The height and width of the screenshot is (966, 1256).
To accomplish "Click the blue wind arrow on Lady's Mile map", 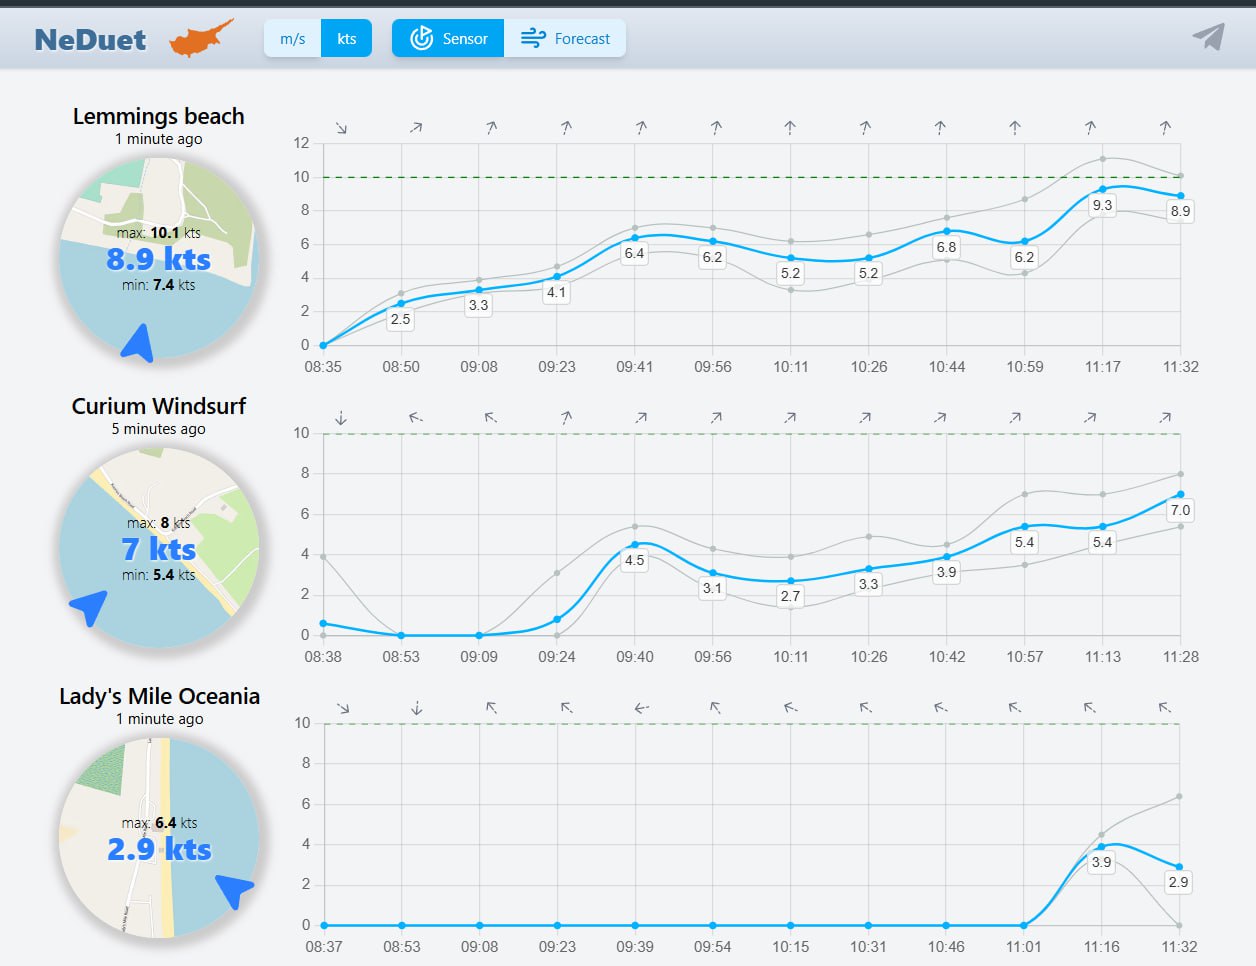I will point(235,890).
